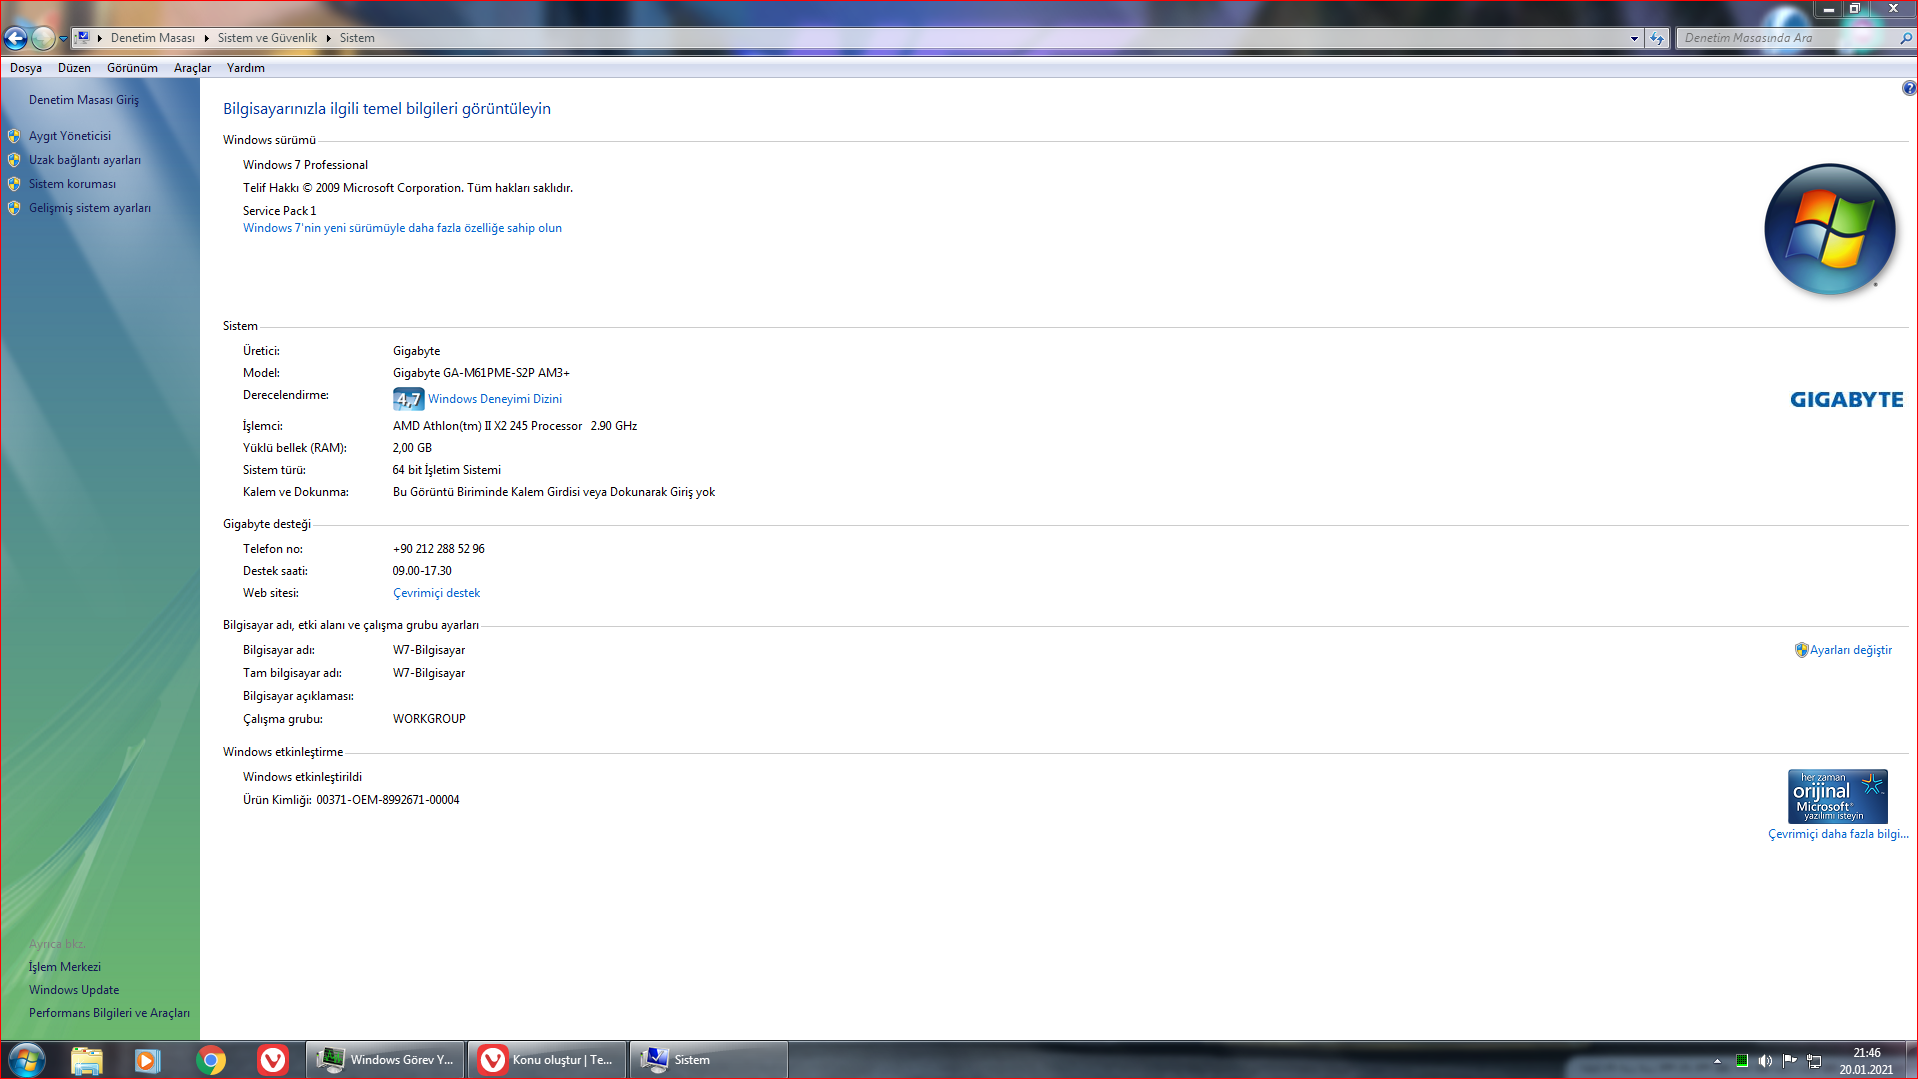Click the Windows logo orb in the window
This screenshot has height=1079, width=1918.
(1830, 229)
